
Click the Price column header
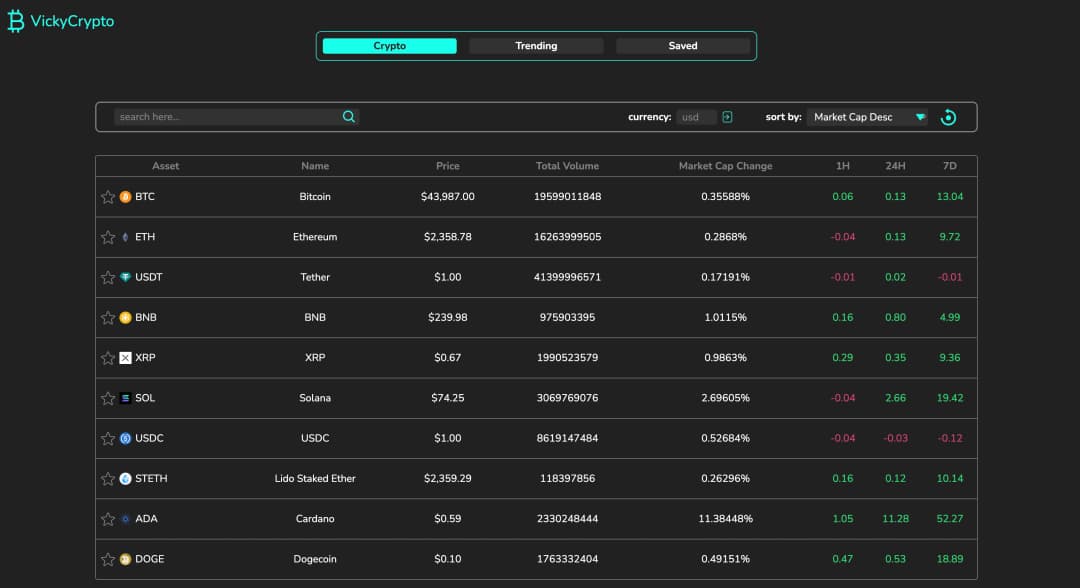[x=448, y=166]
